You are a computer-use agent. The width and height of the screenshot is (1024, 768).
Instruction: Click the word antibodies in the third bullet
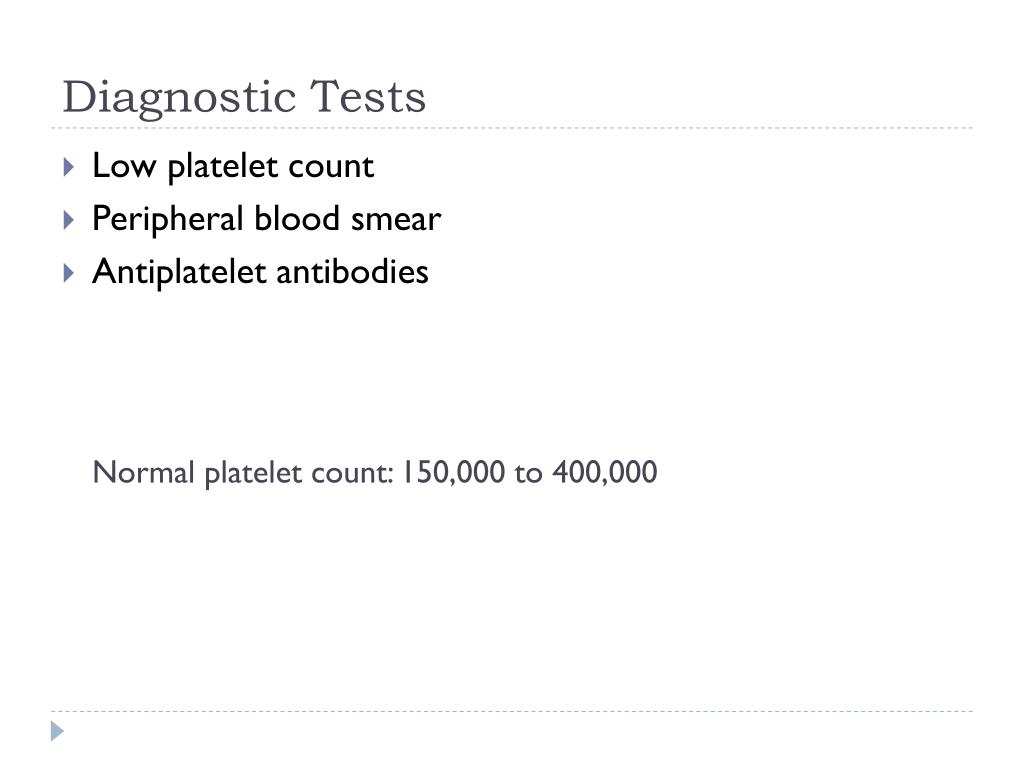[353, 271]
